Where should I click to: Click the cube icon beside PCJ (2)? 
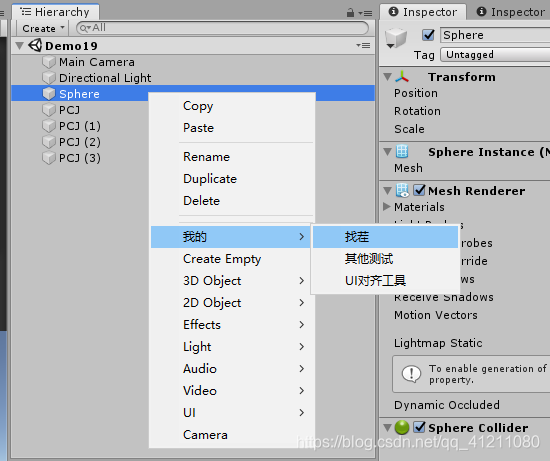[49, 142]
